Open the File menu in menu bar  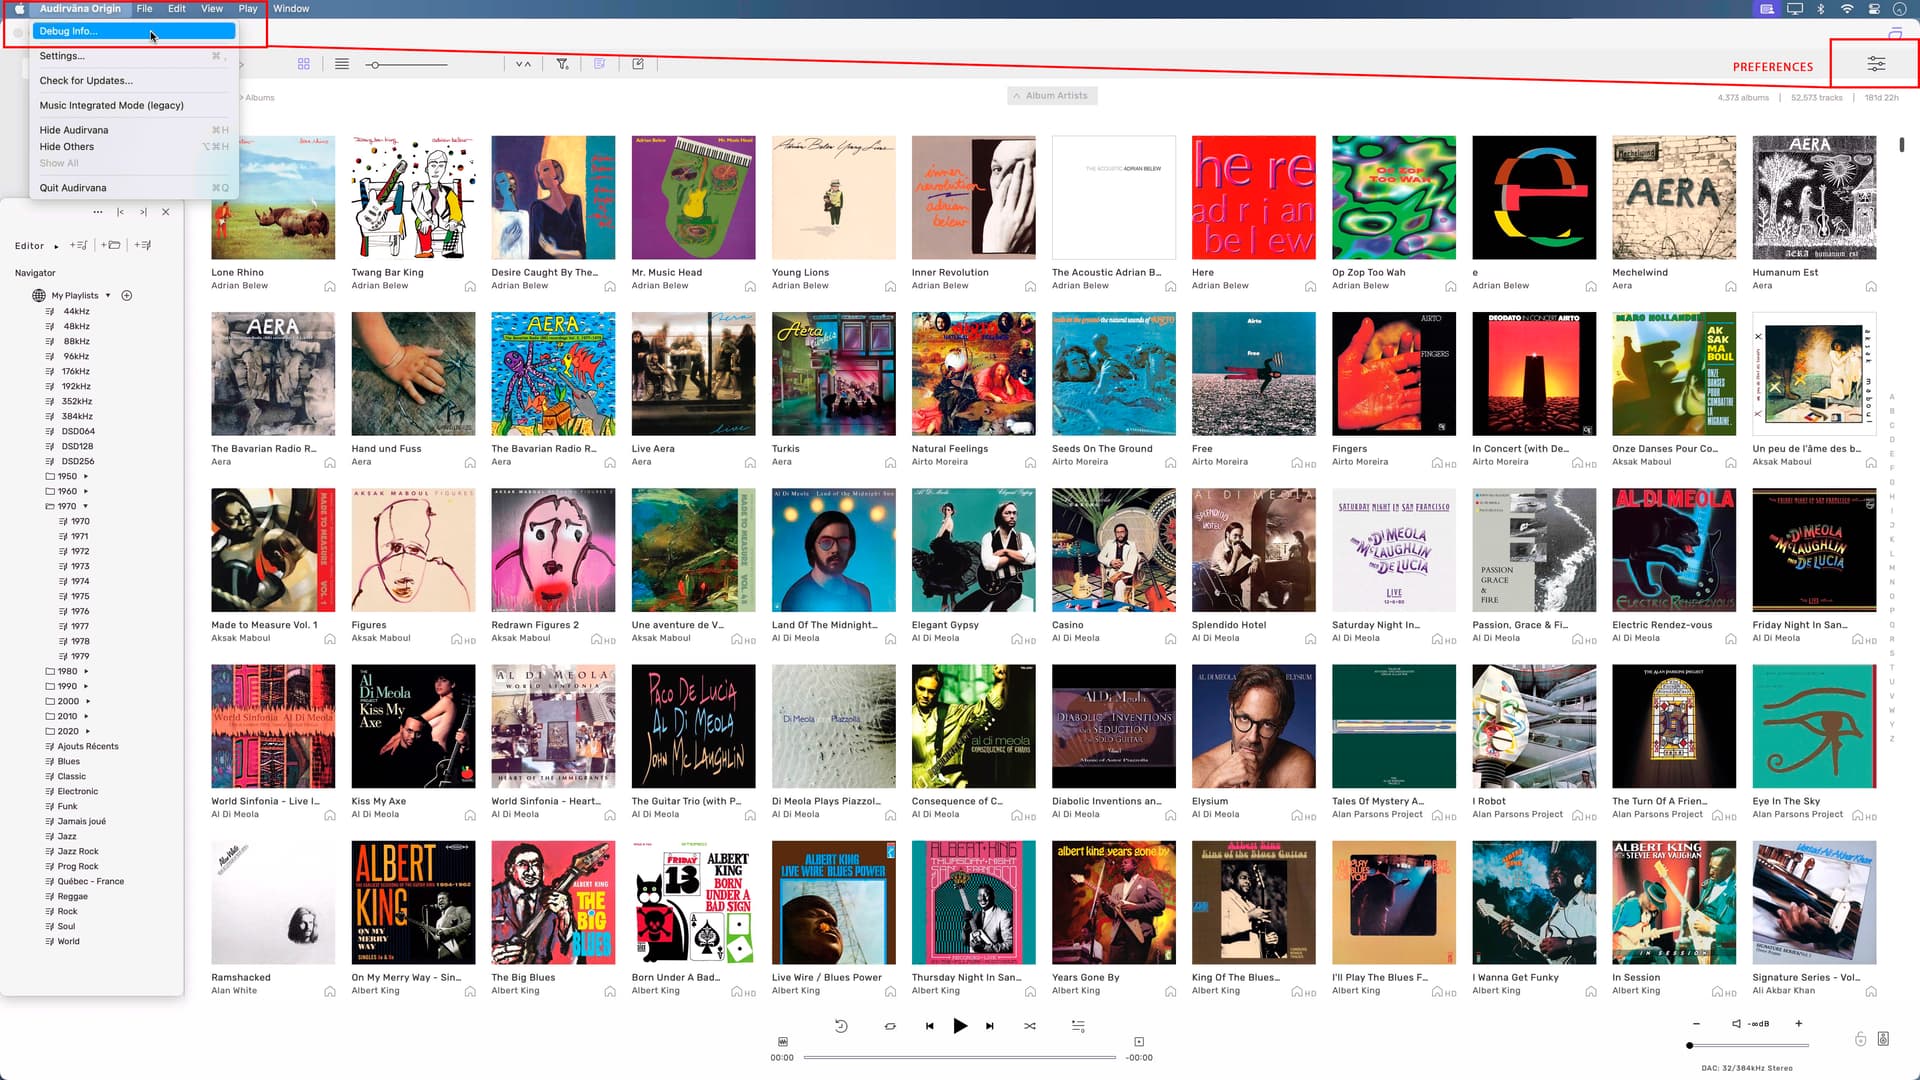point(144,8)
